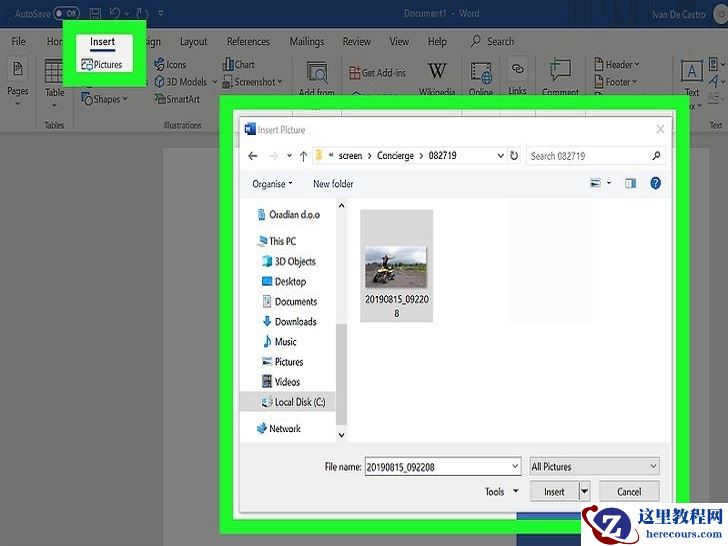Expand the File name combo box arrow
The width and height of the screenshot is (728, 546).
(x=515, y=466)
